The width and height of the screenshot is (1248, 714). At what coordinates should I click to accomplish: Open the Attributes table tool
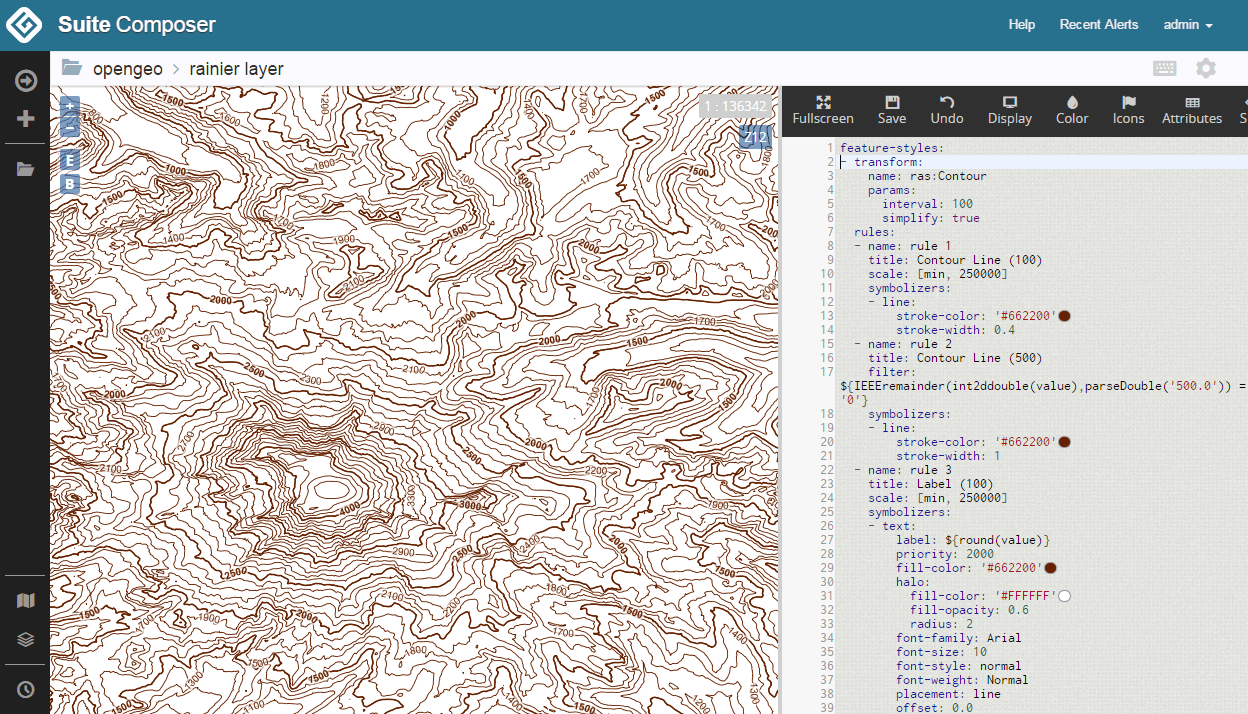point(1192,110)
